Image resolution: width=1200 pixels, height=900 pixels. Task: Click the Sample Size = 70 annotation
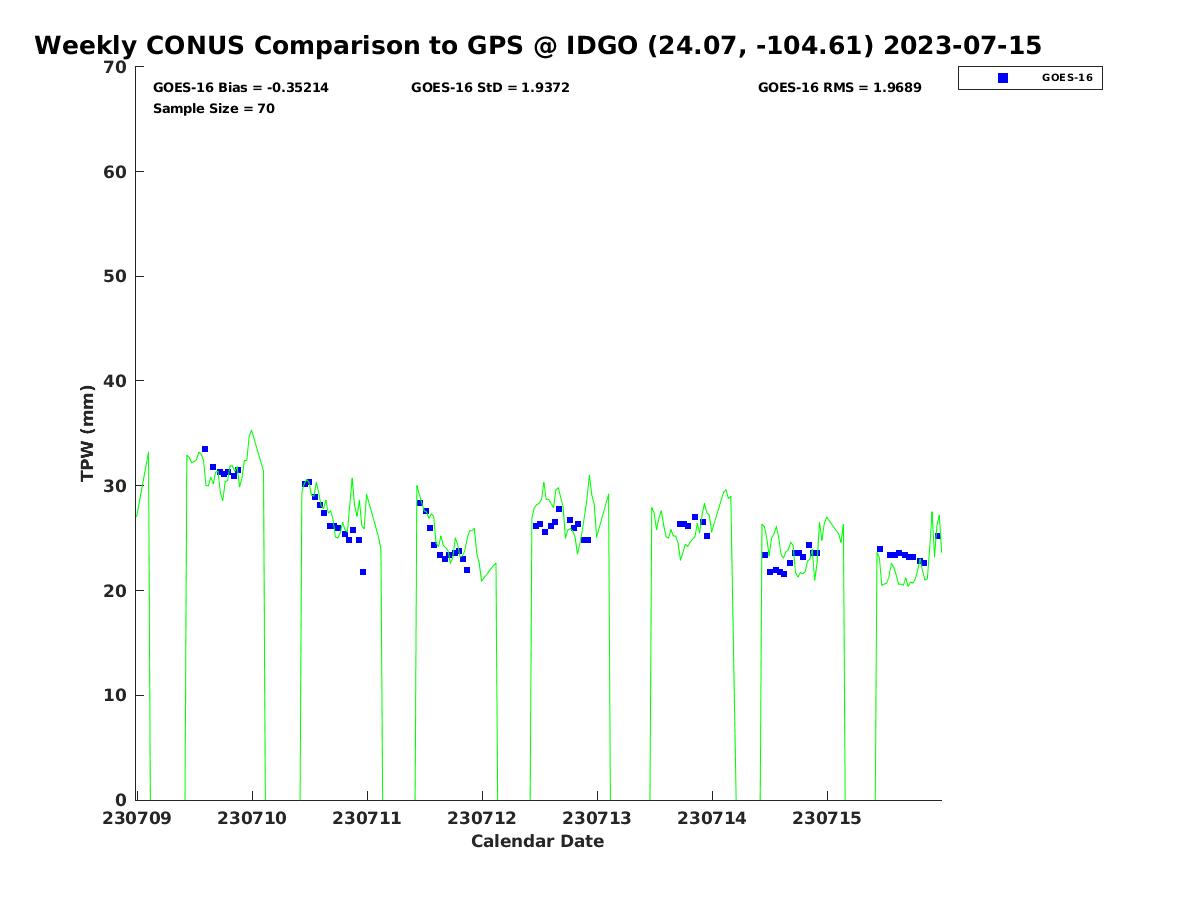pyautogui.click(x=213, y=109)
